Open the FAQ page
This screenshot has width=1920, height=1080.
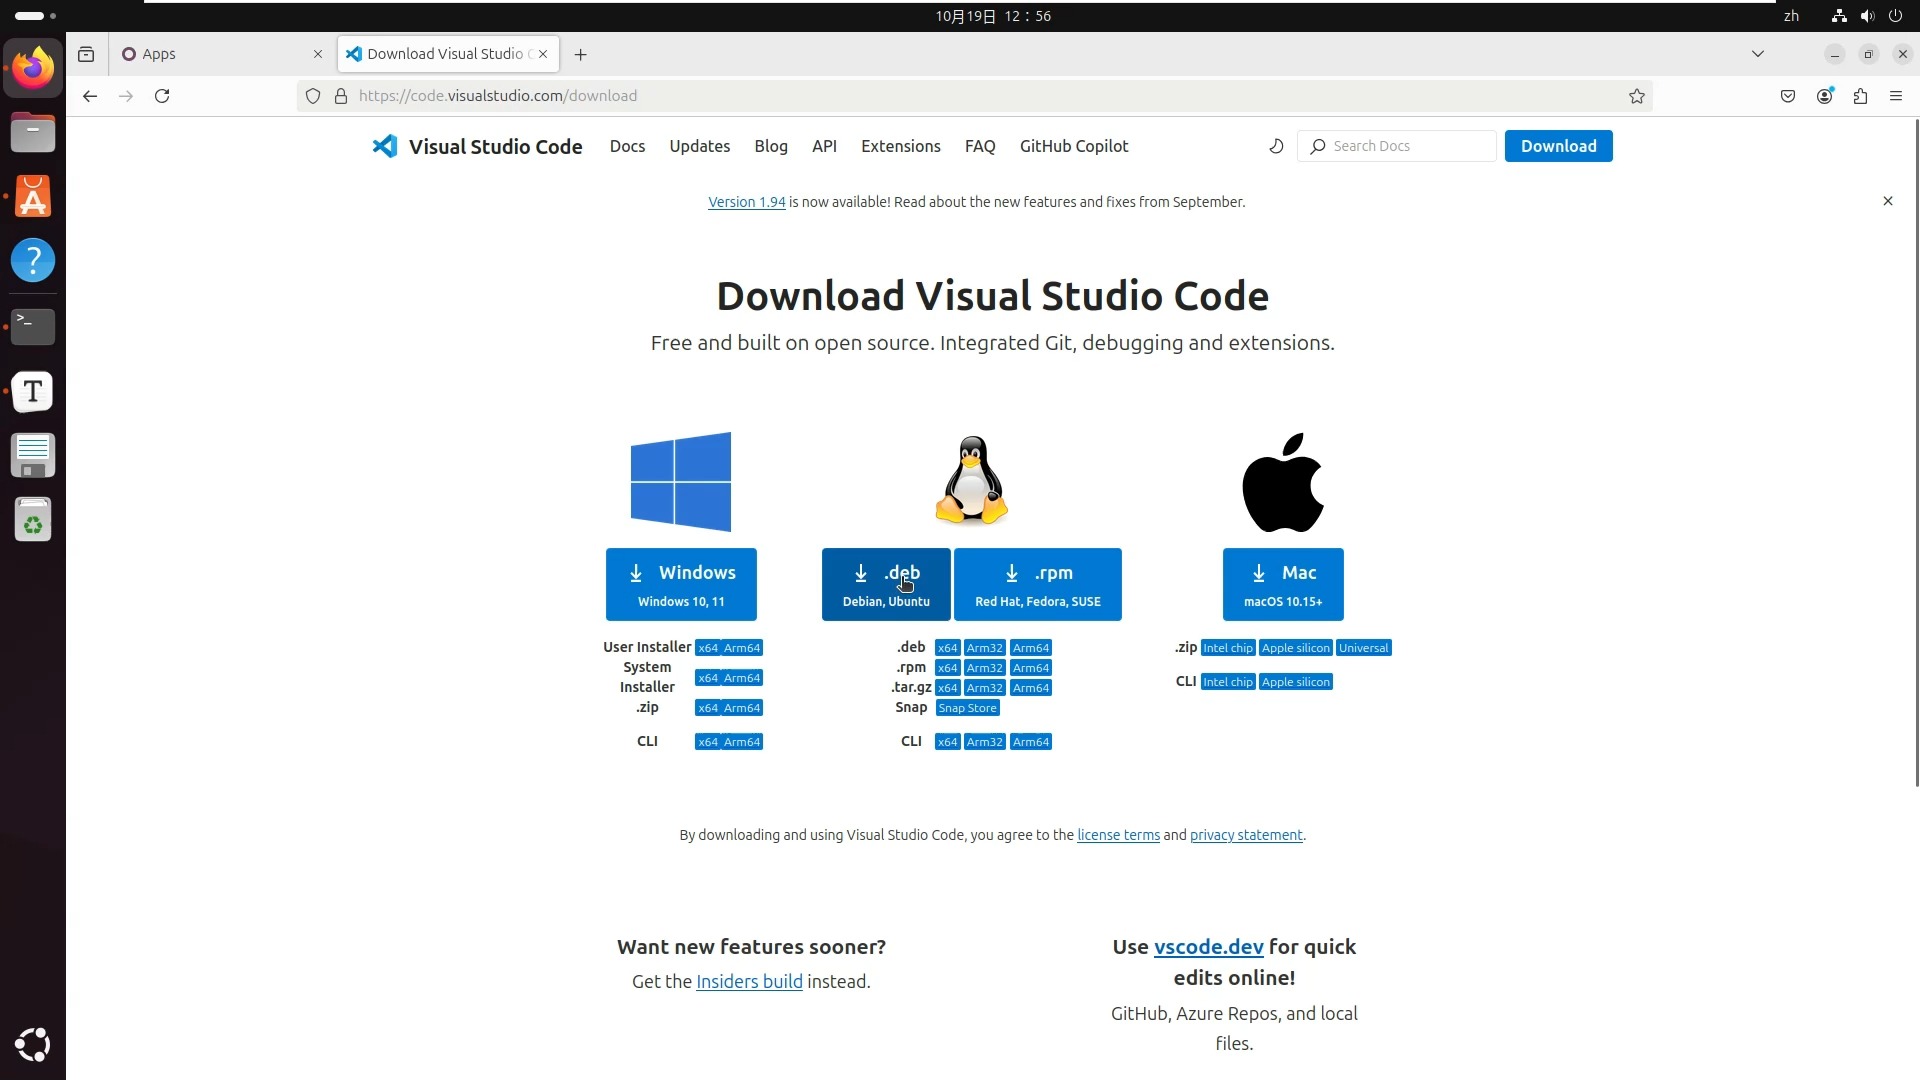[x=979, y=146]
